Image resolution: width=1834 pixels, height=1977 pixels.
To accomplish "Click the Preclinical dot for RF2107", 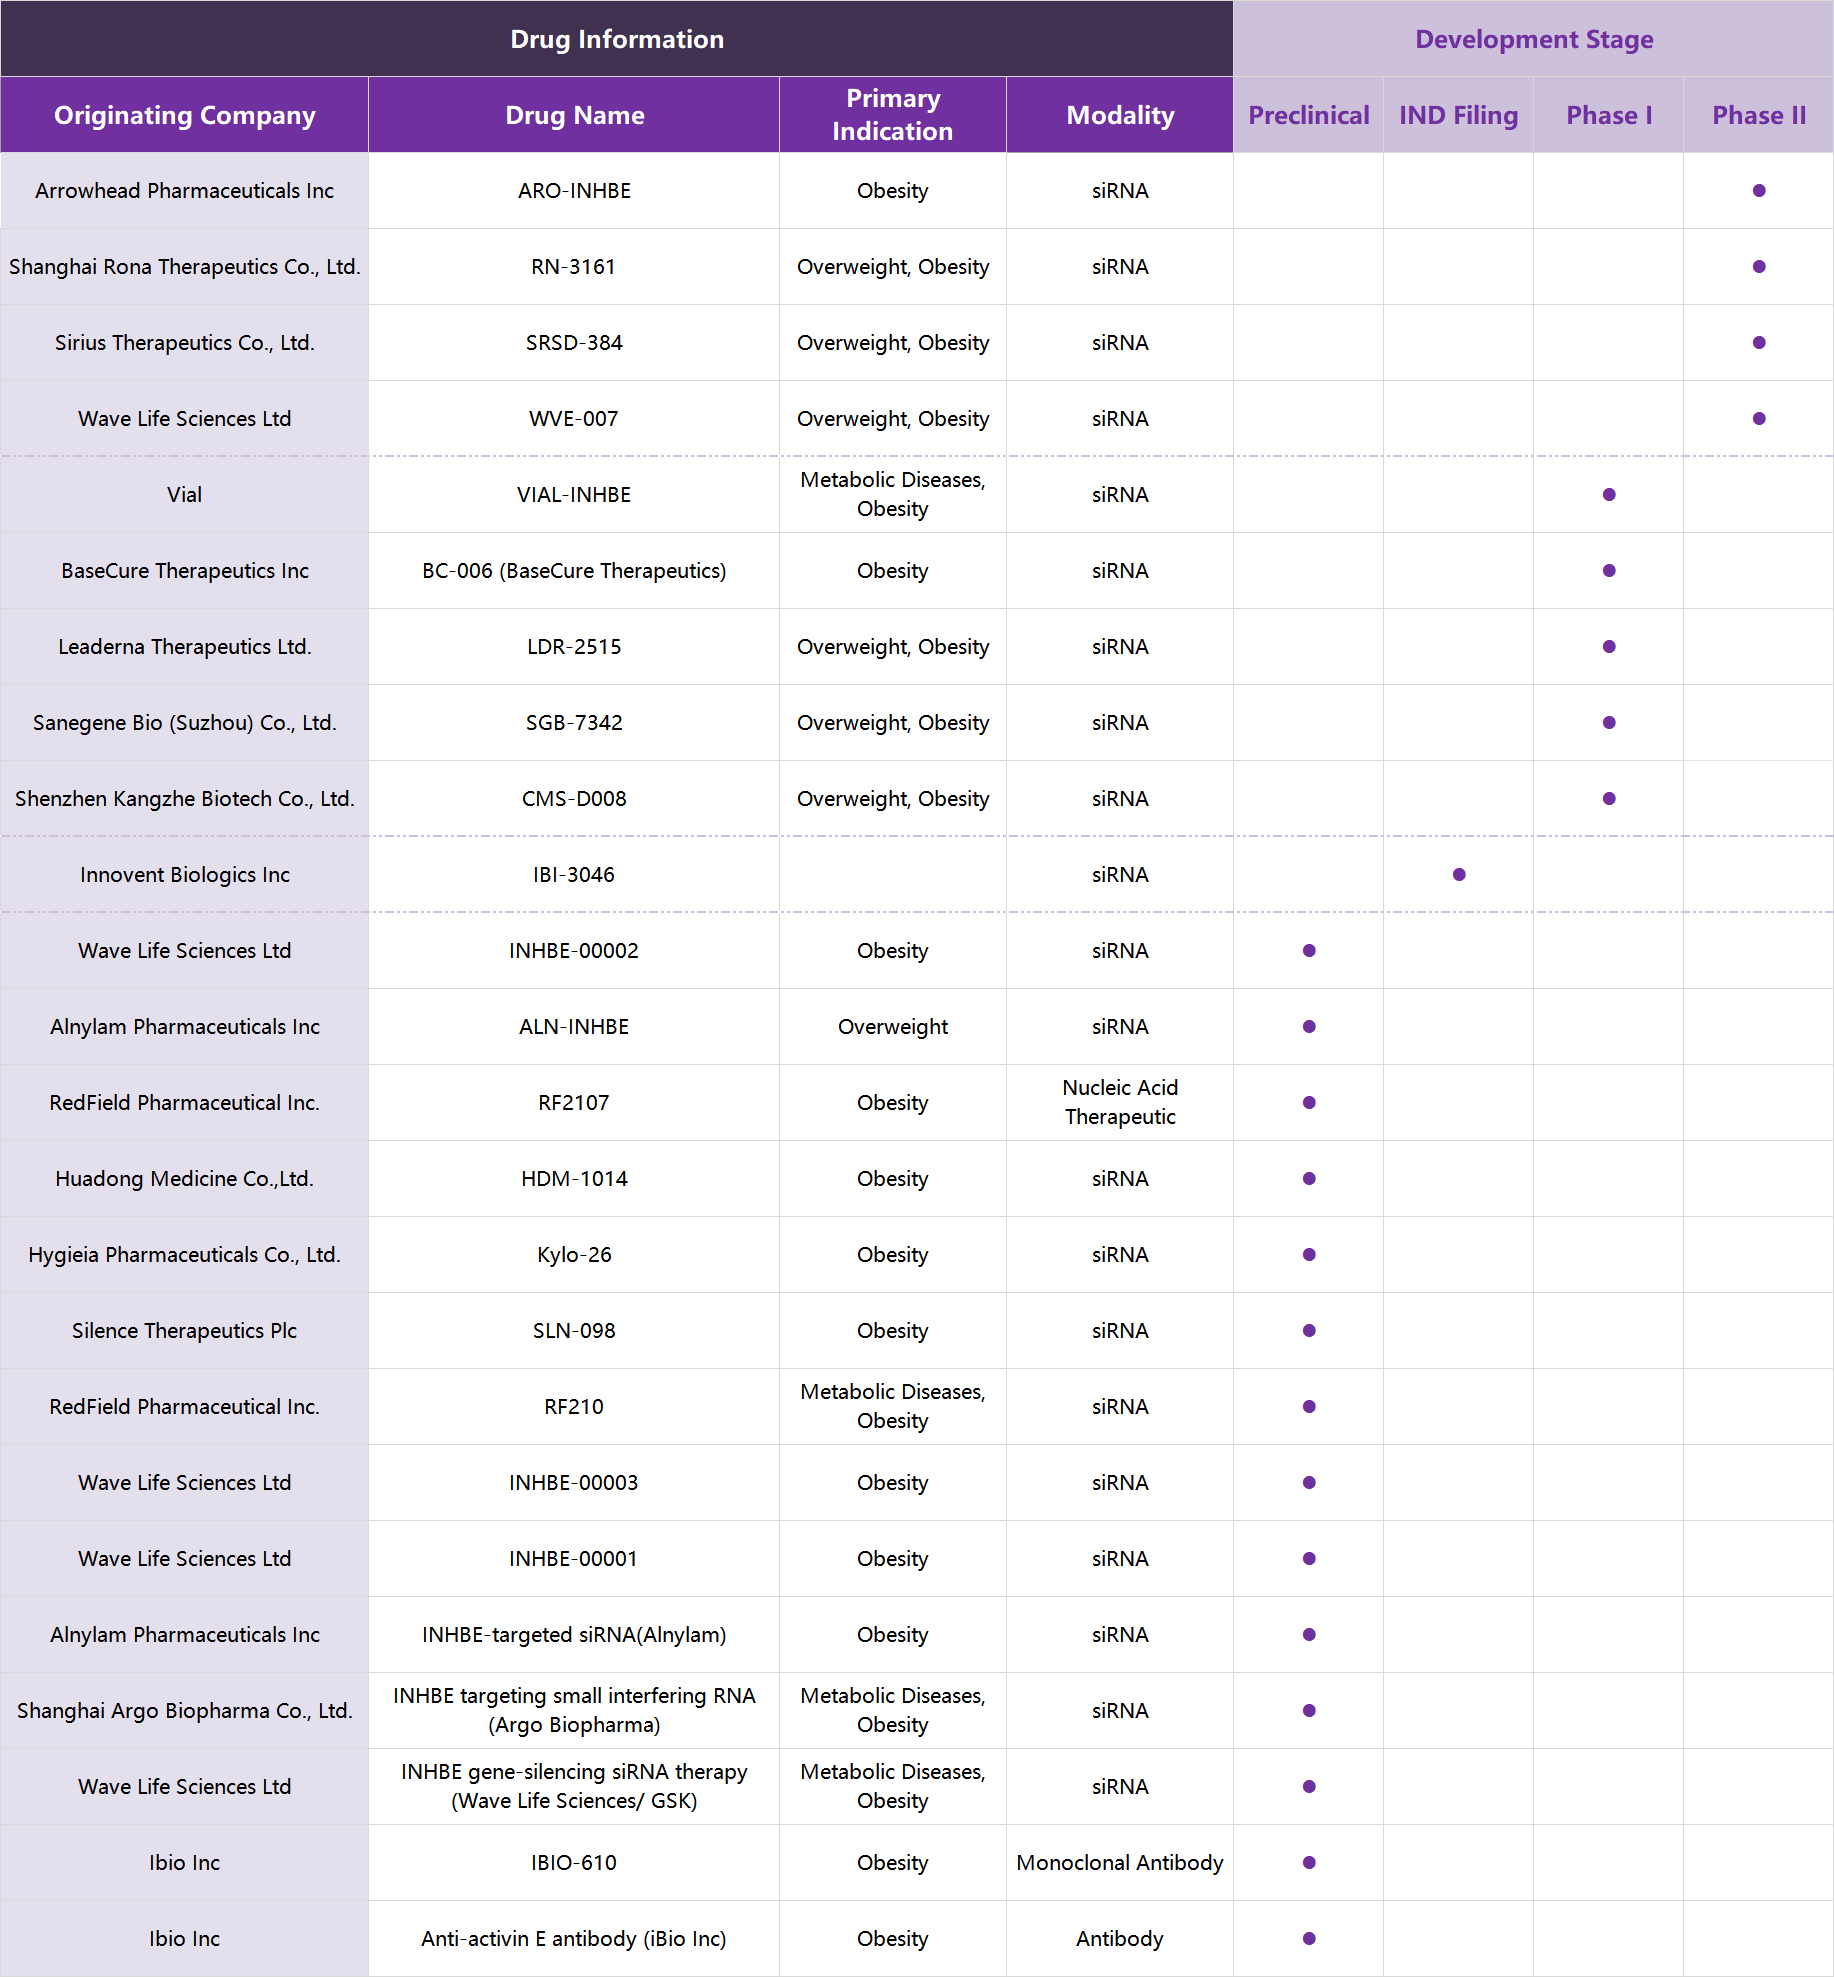I will 1309,1103.
